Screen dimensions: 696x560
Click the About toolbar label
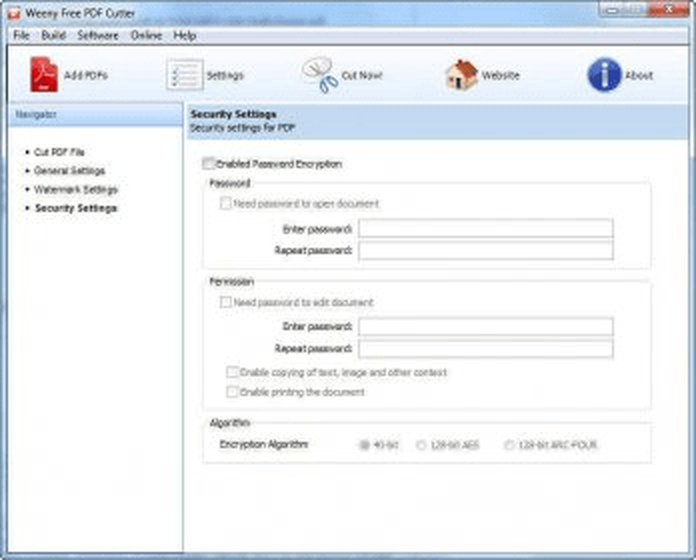pyautogui.click(x=639, y=75)
